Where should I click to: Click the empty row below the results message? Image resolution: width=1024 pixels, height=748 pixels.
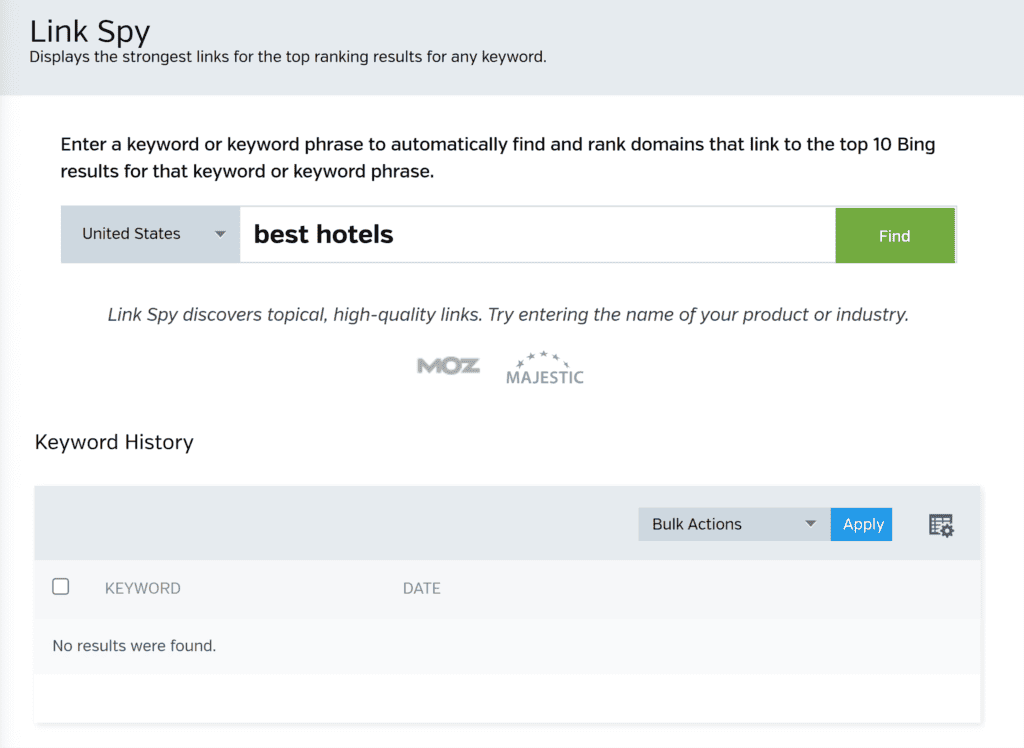(x=508, y=697)
